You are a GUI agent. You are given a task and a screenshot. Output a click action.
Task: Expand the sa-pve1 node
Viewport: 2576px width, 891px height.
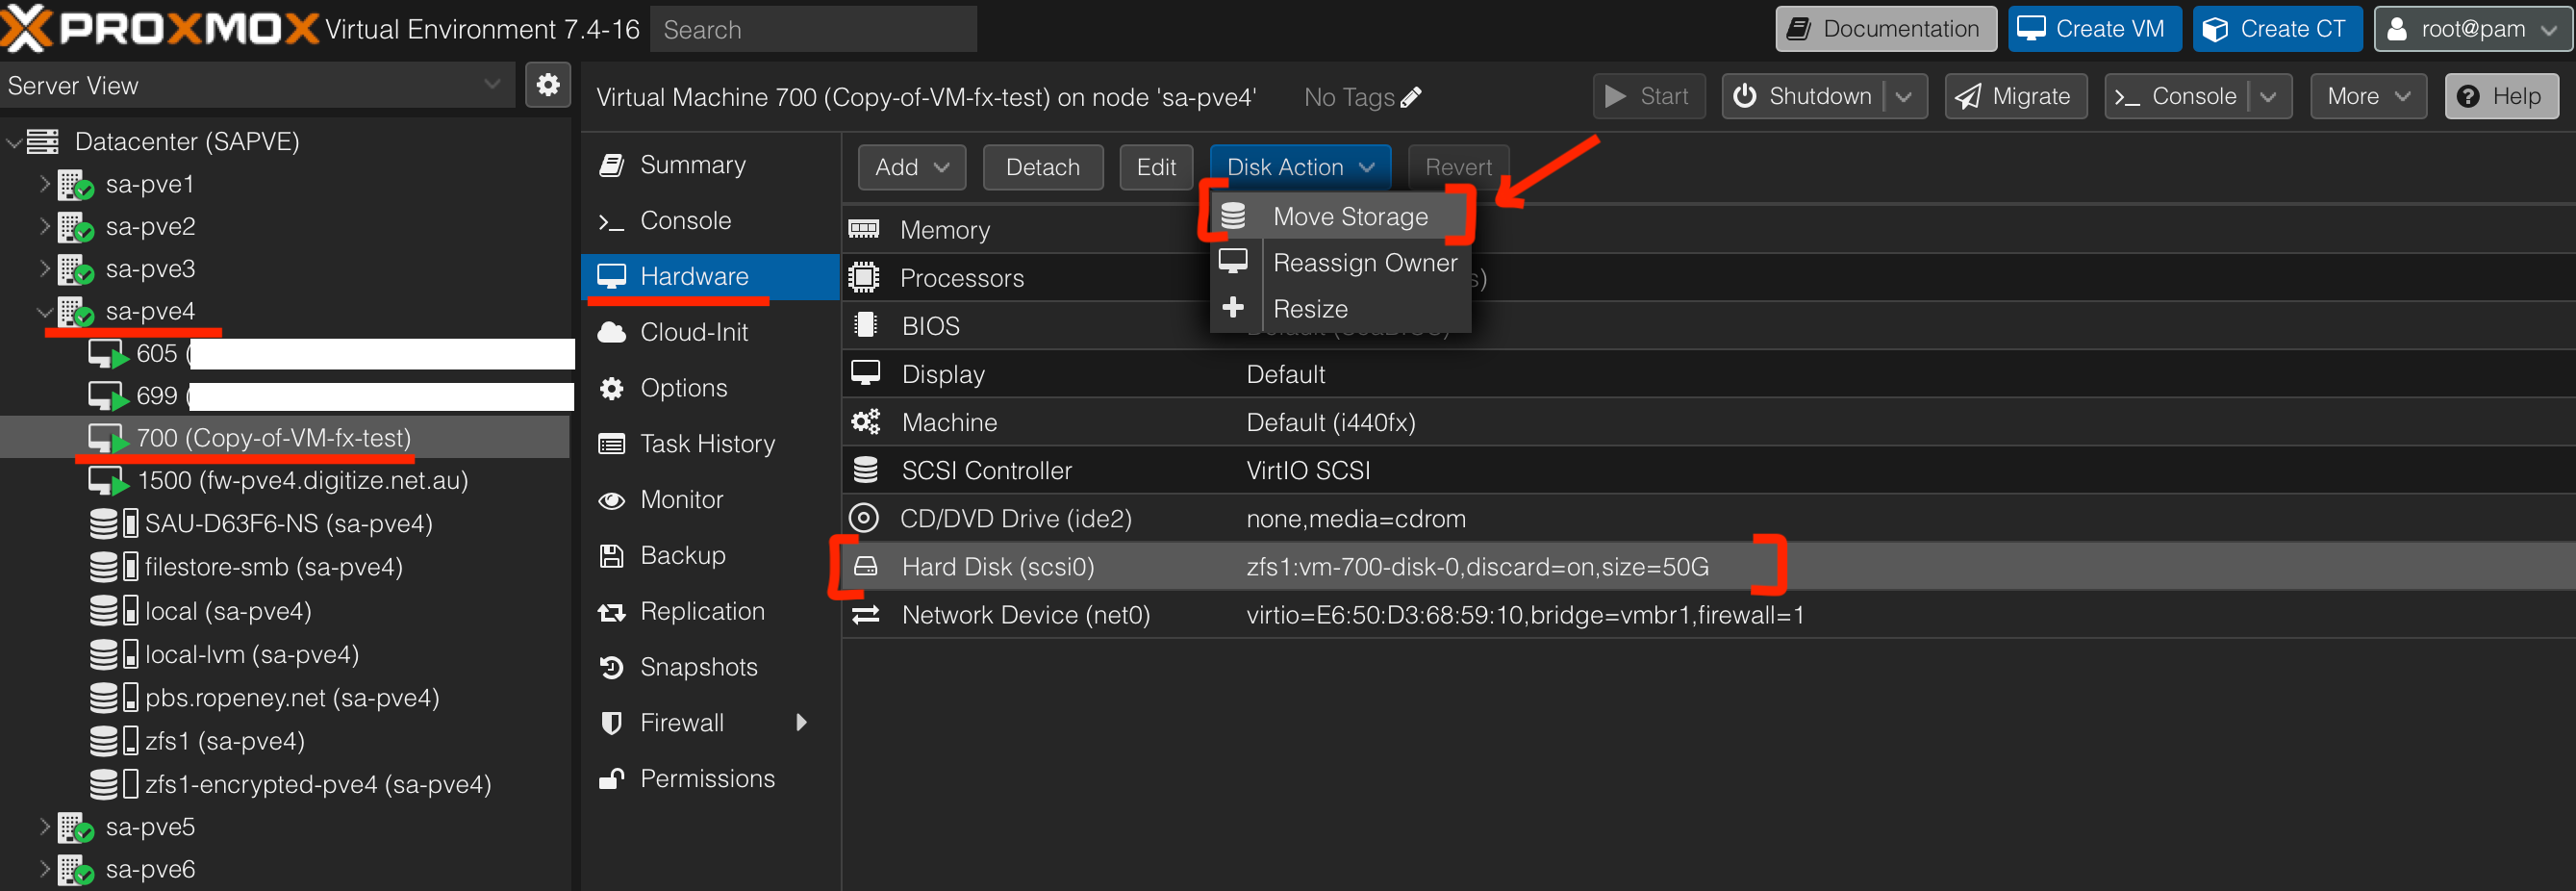pos(44,184)
